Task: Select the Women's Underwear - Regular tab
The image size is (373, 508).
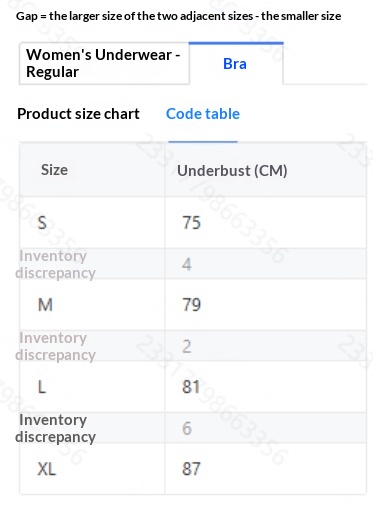Action: (104, 63)
